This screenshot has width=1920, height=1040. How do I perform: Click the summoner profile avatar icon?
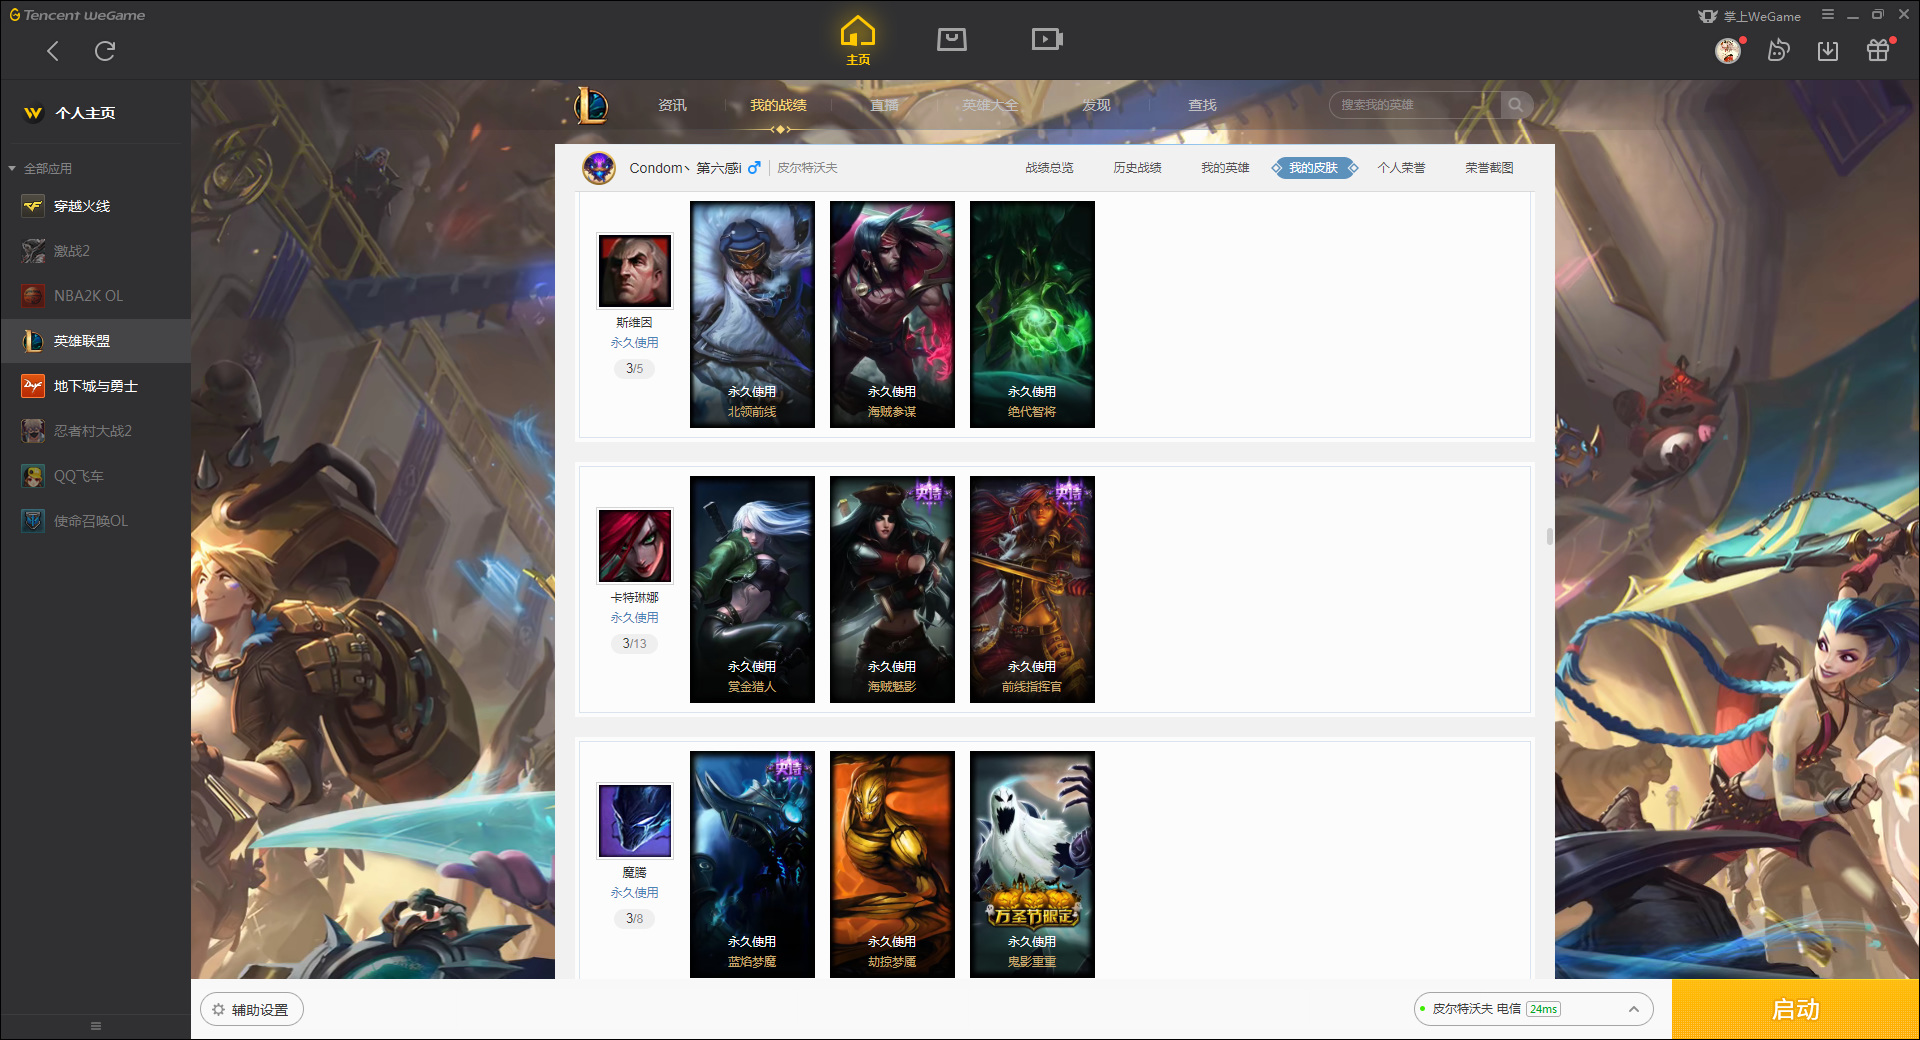point(599,168)
